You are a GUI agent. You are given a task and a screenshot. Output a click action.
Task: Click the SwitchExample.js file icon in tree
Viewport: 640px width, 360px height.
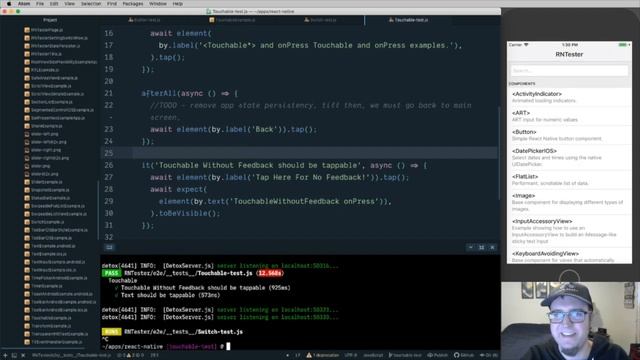click(x=27, y=222)
